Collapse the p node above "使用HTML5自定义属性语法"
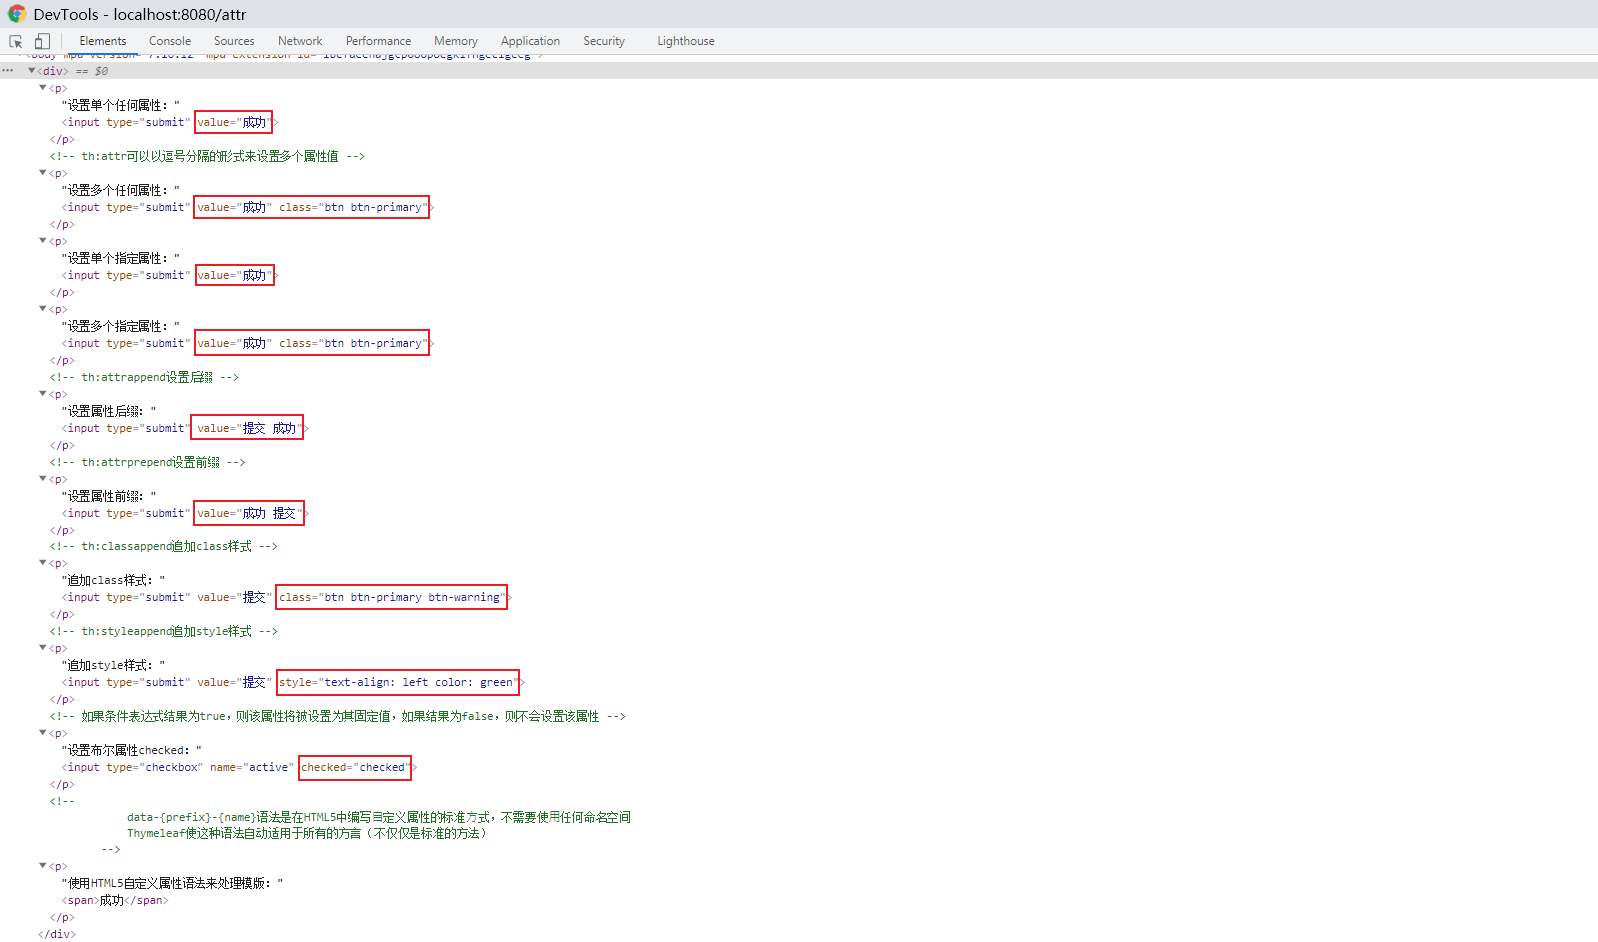 tap(43, 866)
